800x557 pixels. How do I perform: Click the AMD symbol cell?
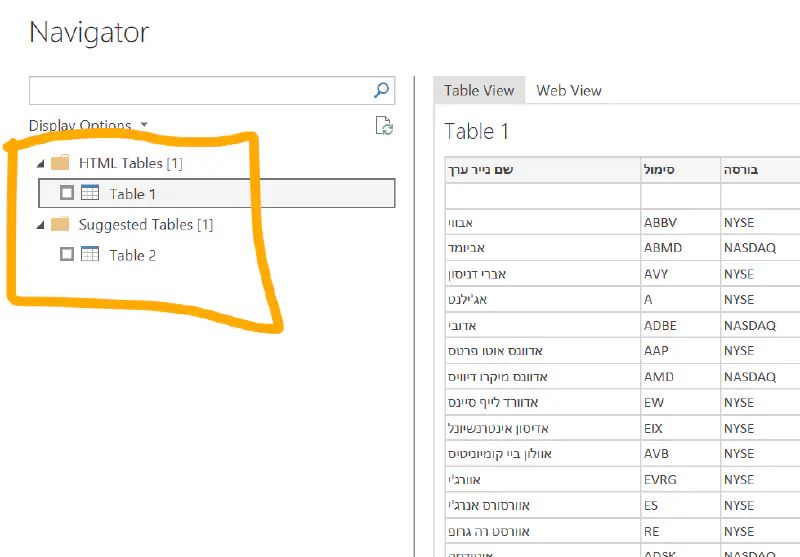681,377
